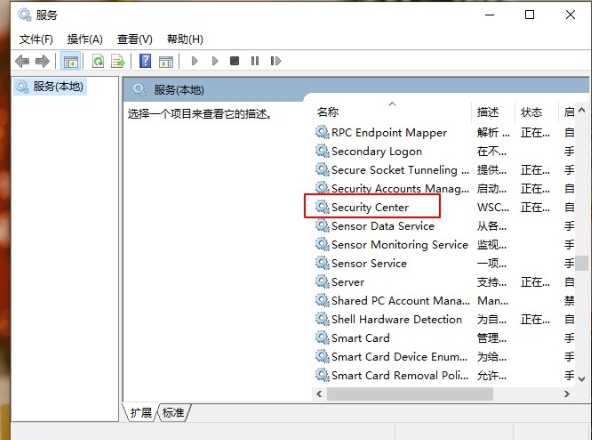Switch to the 扩展 tab
592x440 pixels.
coord(140,412)
